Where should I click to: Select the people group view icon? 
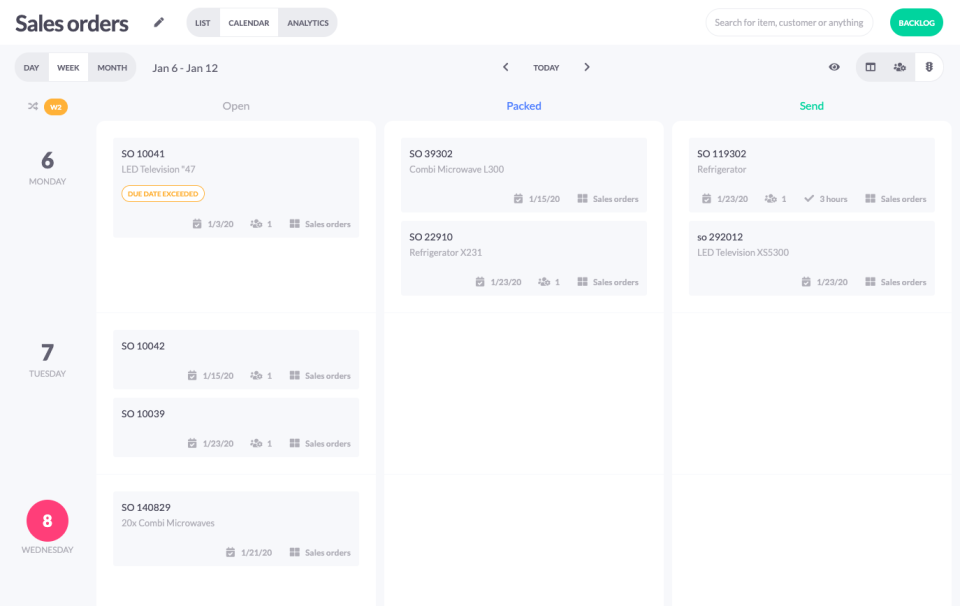coord(899,67)
